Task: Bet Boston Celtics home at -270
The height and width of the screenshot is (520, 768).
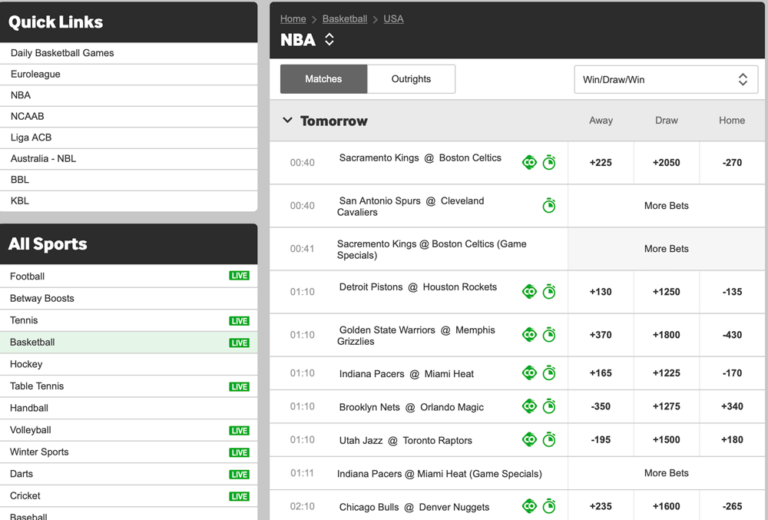Action: [x=732, y=163]
